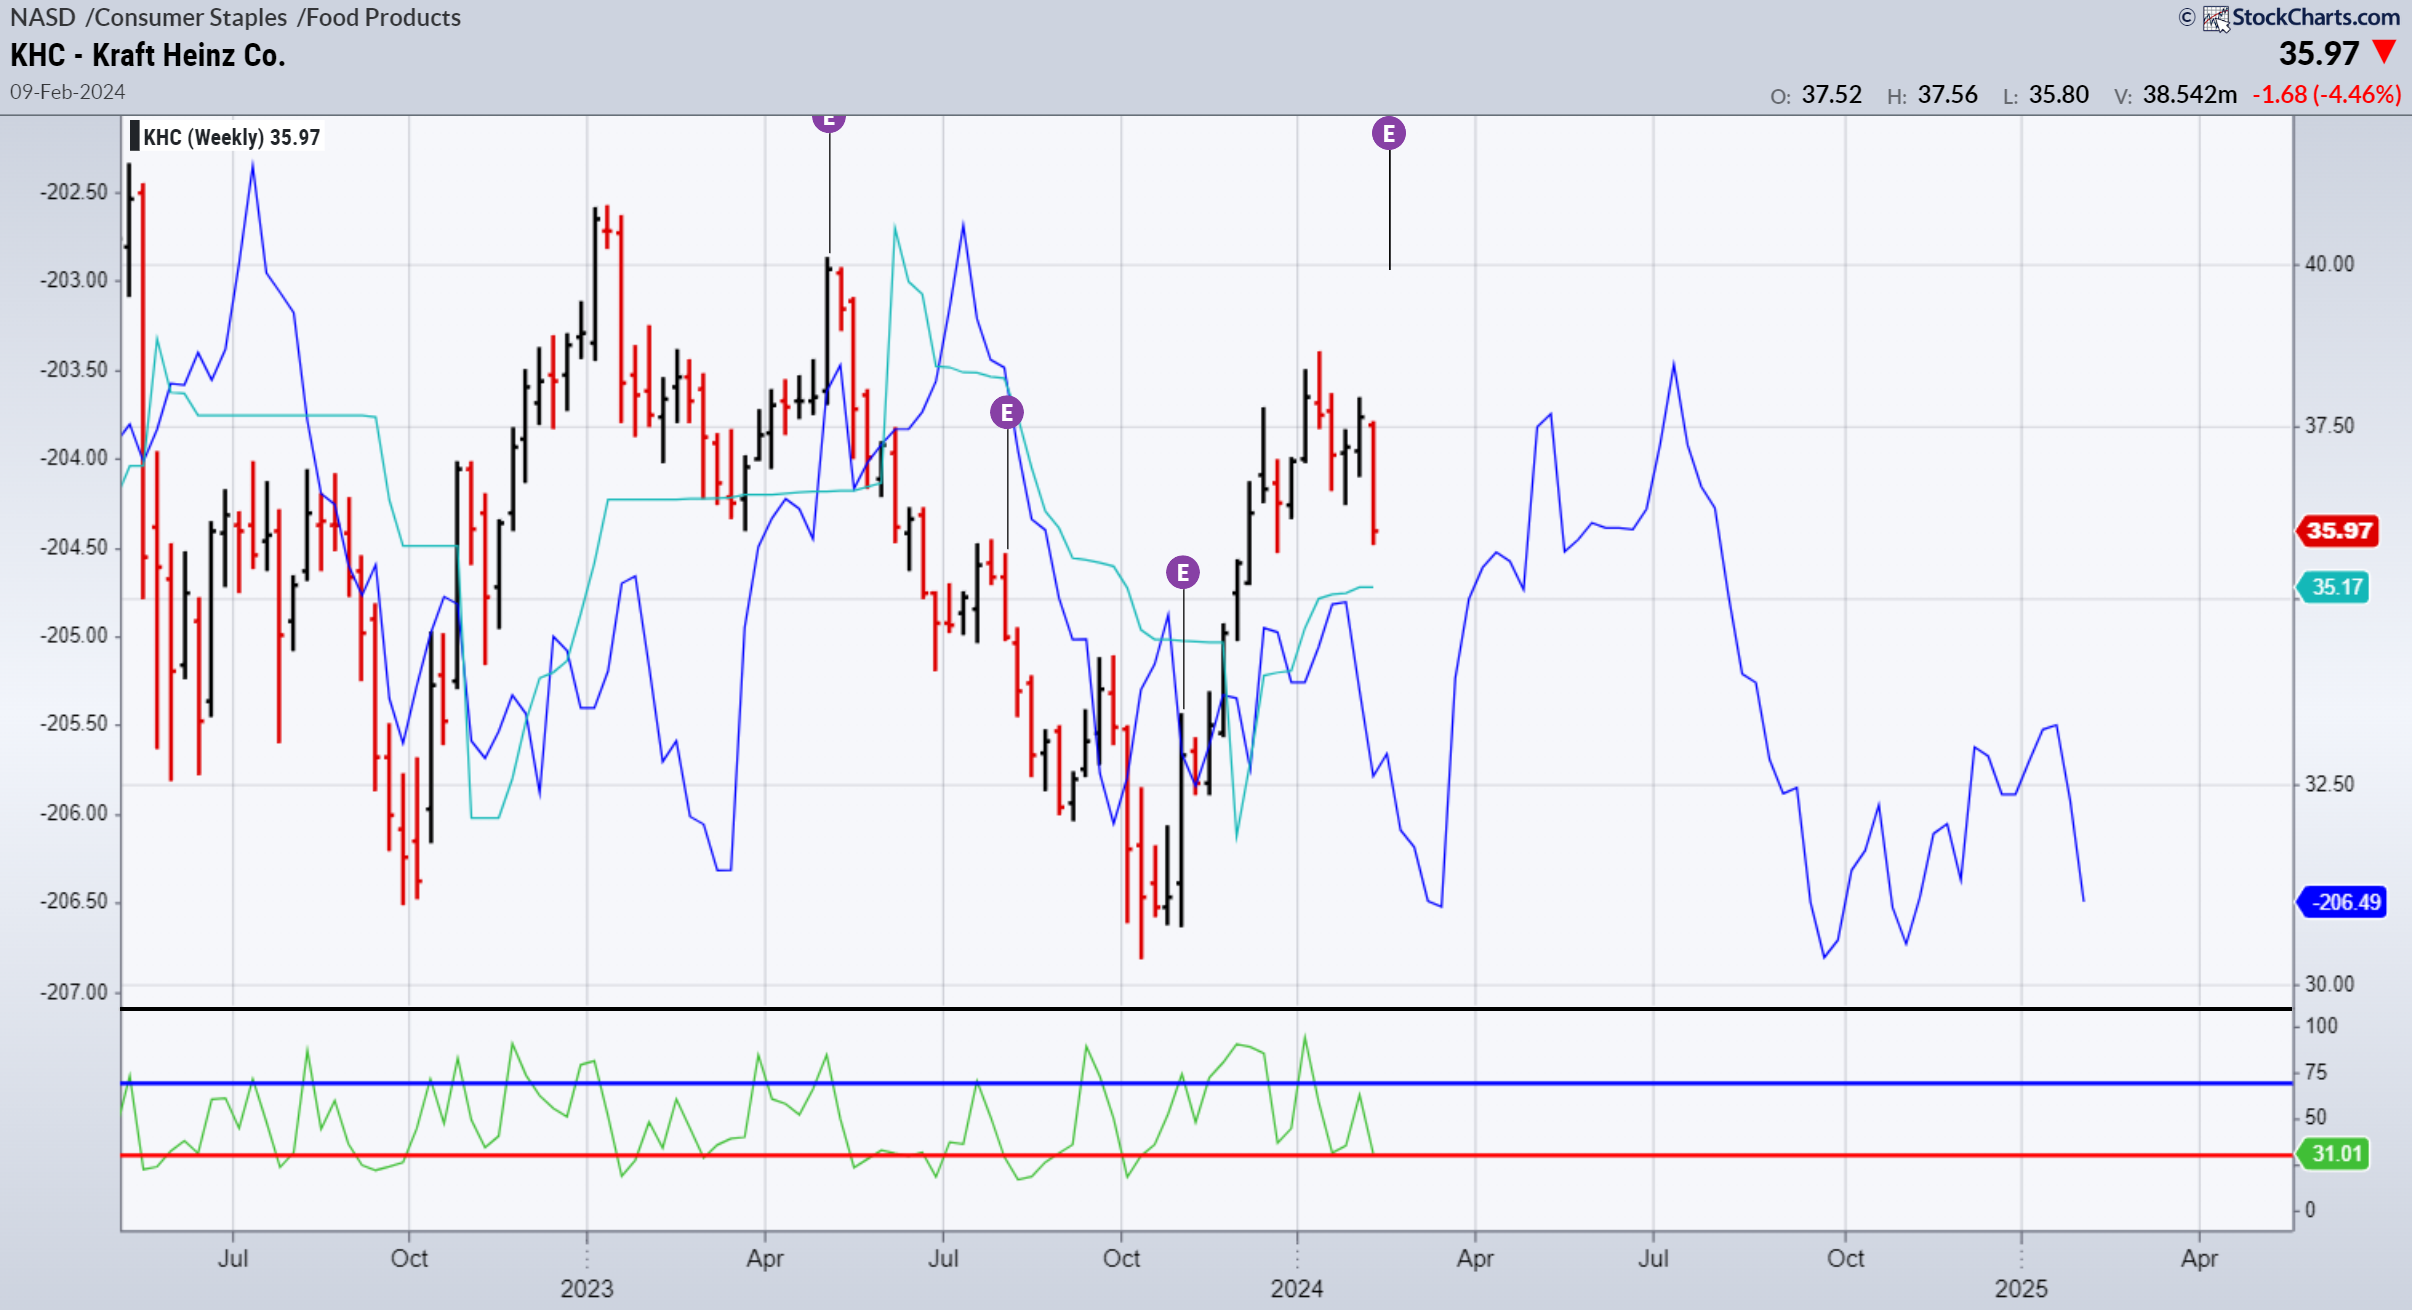Click the Consumer Staples sector text

(x=190, y=17)
